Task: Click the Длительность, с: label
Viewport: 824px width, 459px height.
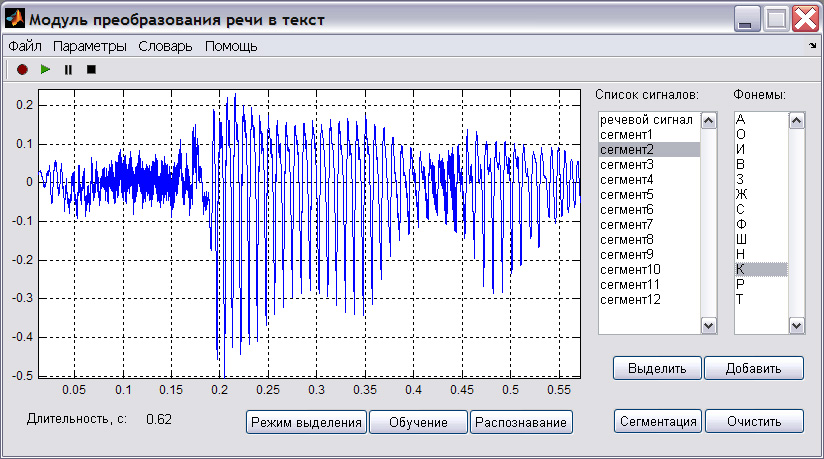Action: [x=77, y=419]
